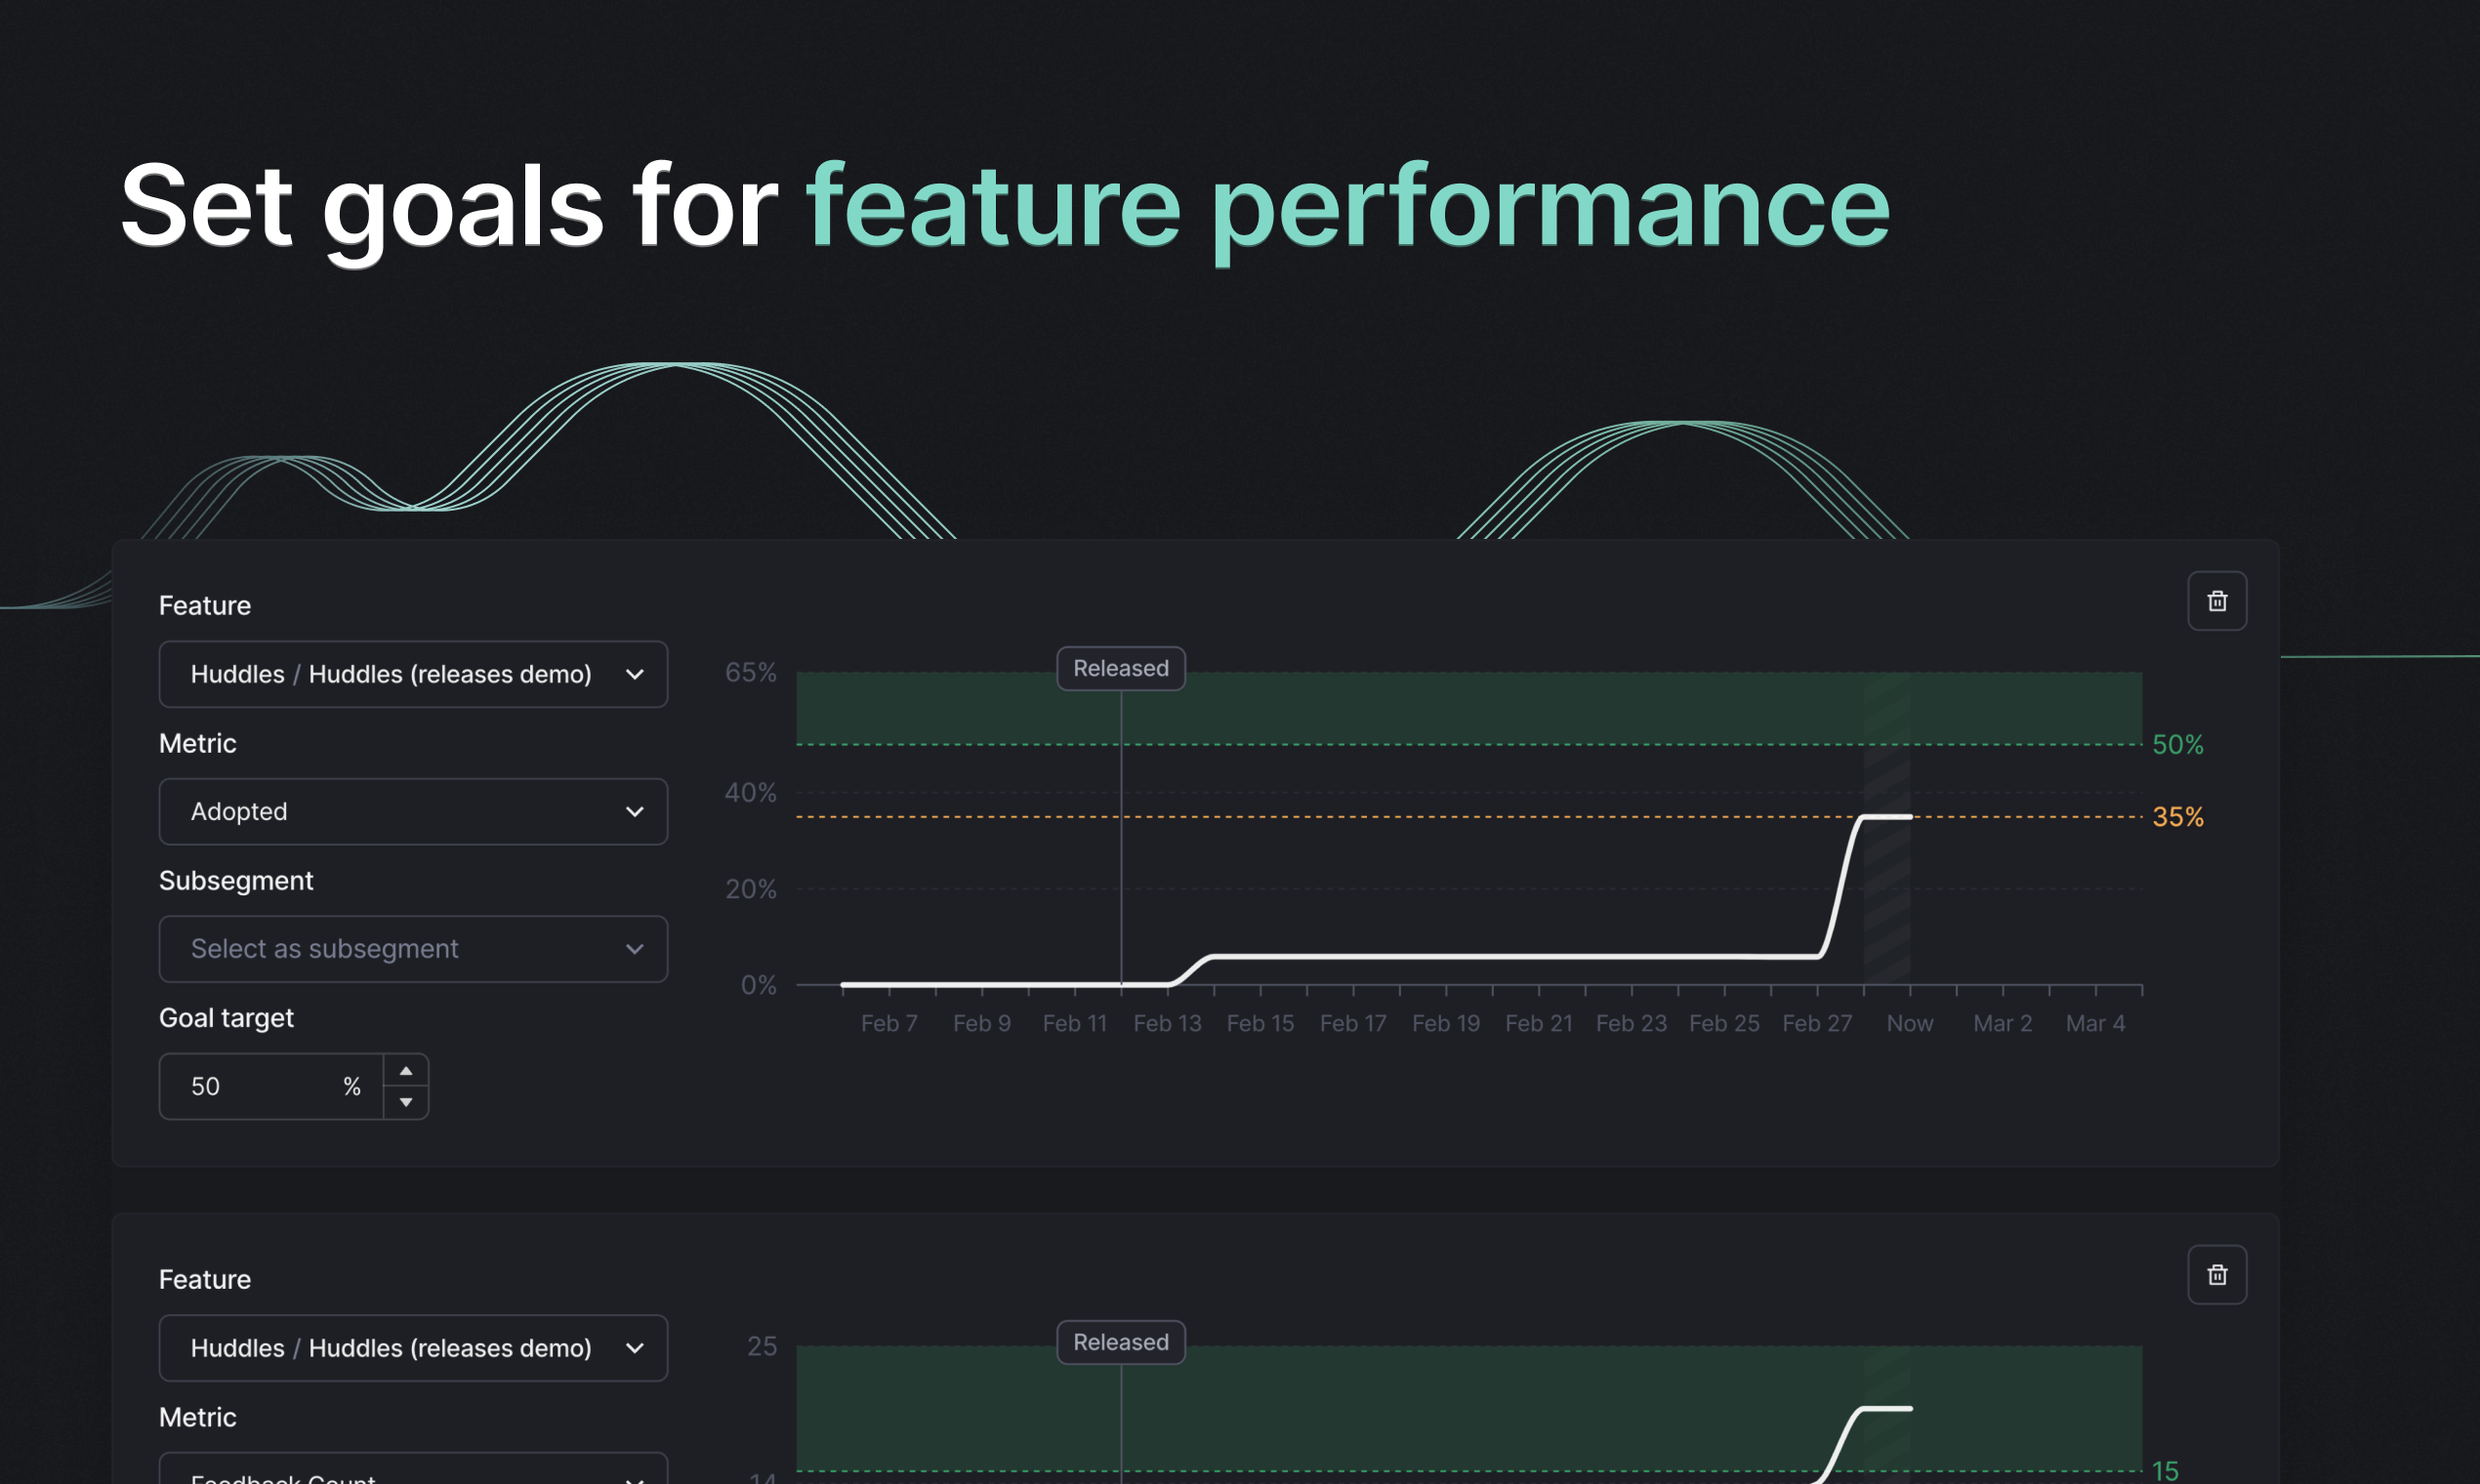Decrease goal target with the down arrow
Image resolution: width=2480 pixels, height=1484 pixels.
[406, 1102]
